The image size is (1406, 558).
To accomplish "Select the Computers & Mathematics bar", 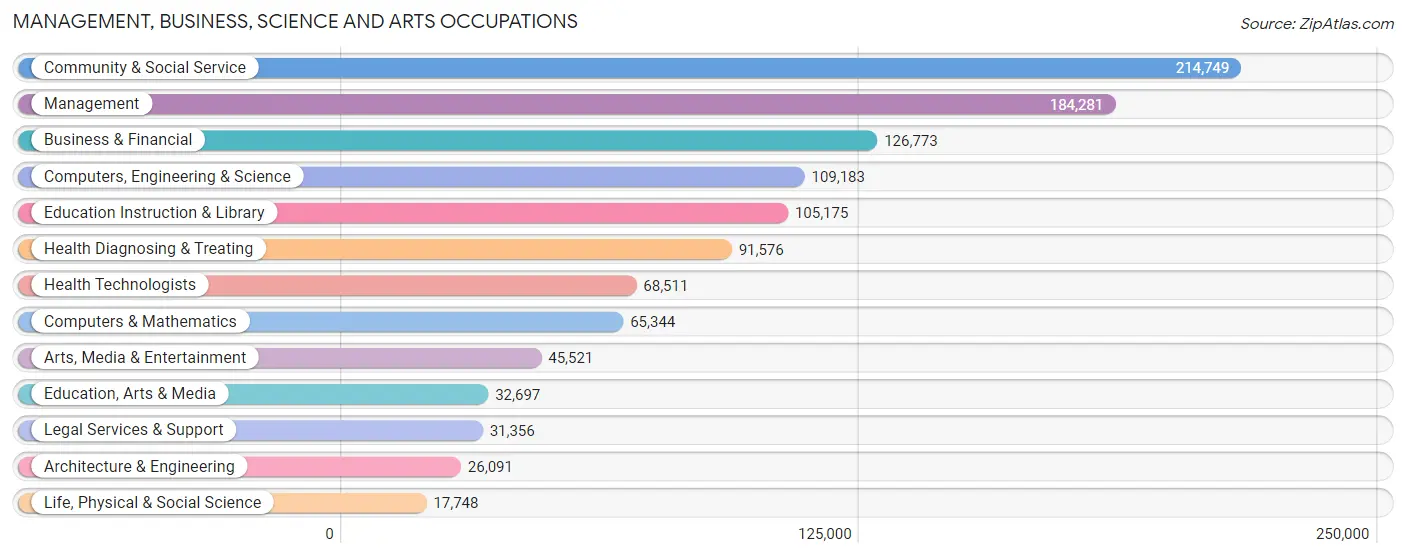I will point(320,322).
